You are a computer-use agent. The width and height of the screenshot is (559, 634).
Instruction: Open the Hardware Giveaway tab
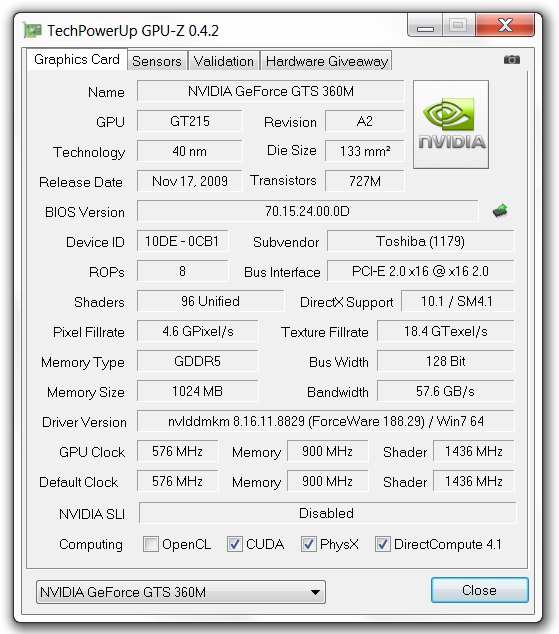coord(327,61)
